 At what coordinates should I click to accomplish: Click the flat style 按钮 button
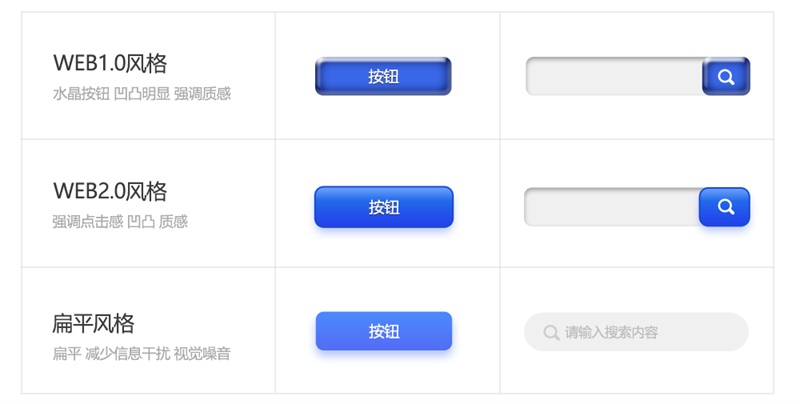384,331
